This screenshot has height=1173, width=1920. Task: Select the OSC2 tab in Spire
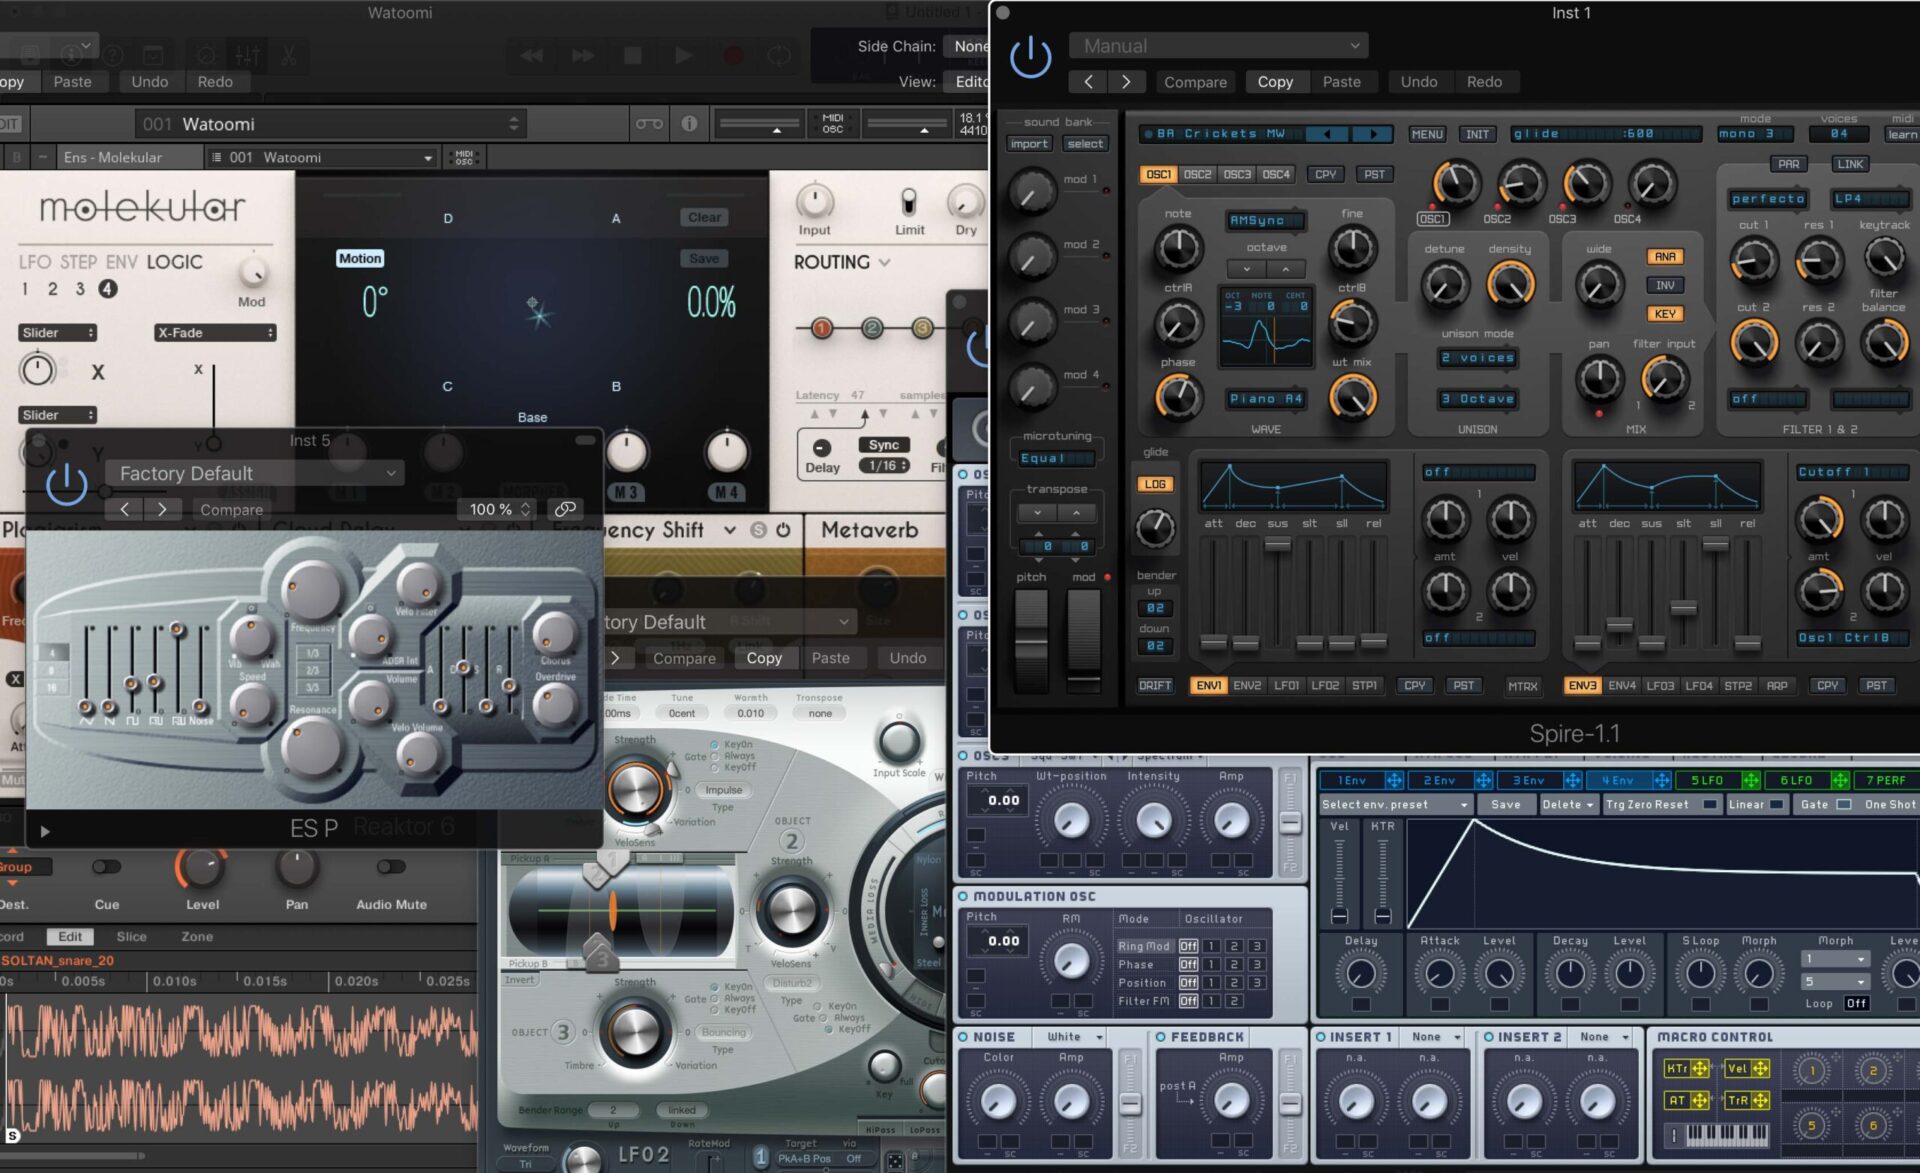click(1197, 174)
